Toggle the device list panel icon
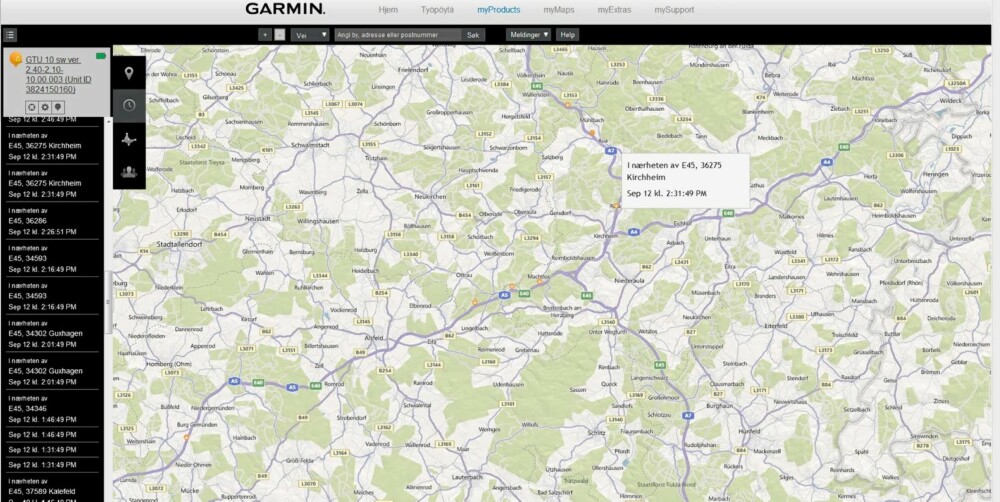Image resolution: width=1000 pixels, height=502 pixels. coord(10,35)
